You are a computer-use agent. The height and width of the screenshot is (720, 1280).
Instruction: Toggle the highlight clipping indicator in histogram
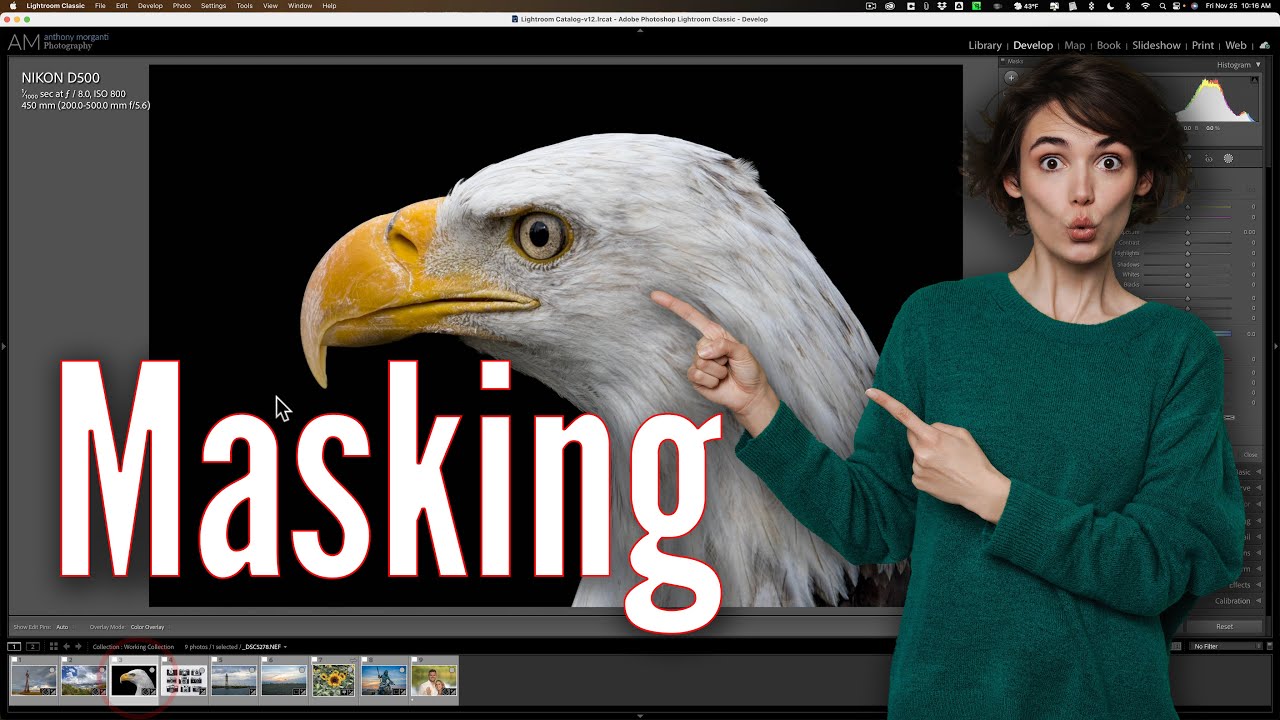point(1254,79)
